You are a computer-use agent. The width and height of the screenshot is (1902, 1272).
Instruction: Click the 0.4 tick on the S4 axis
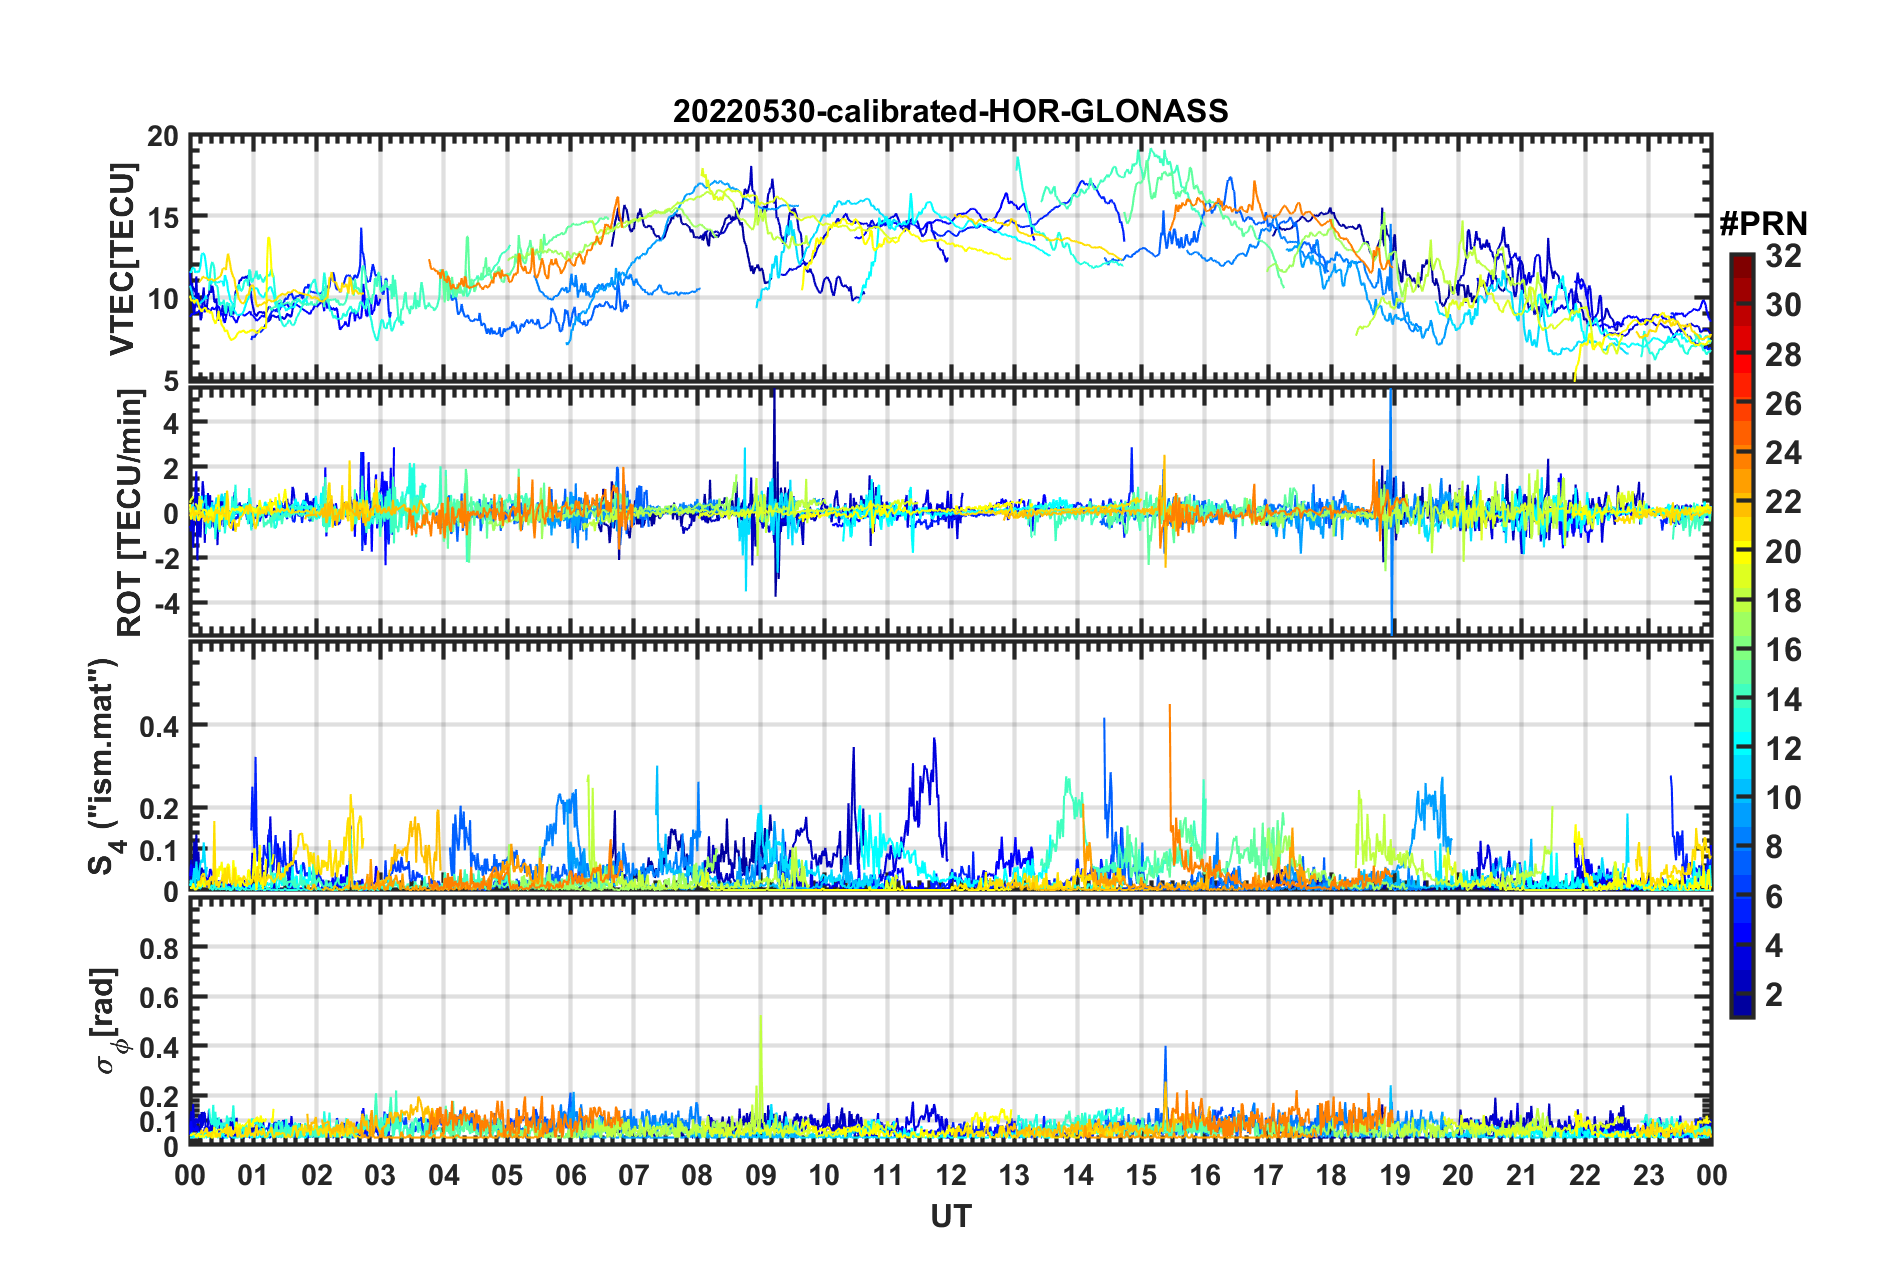point(159,726)
